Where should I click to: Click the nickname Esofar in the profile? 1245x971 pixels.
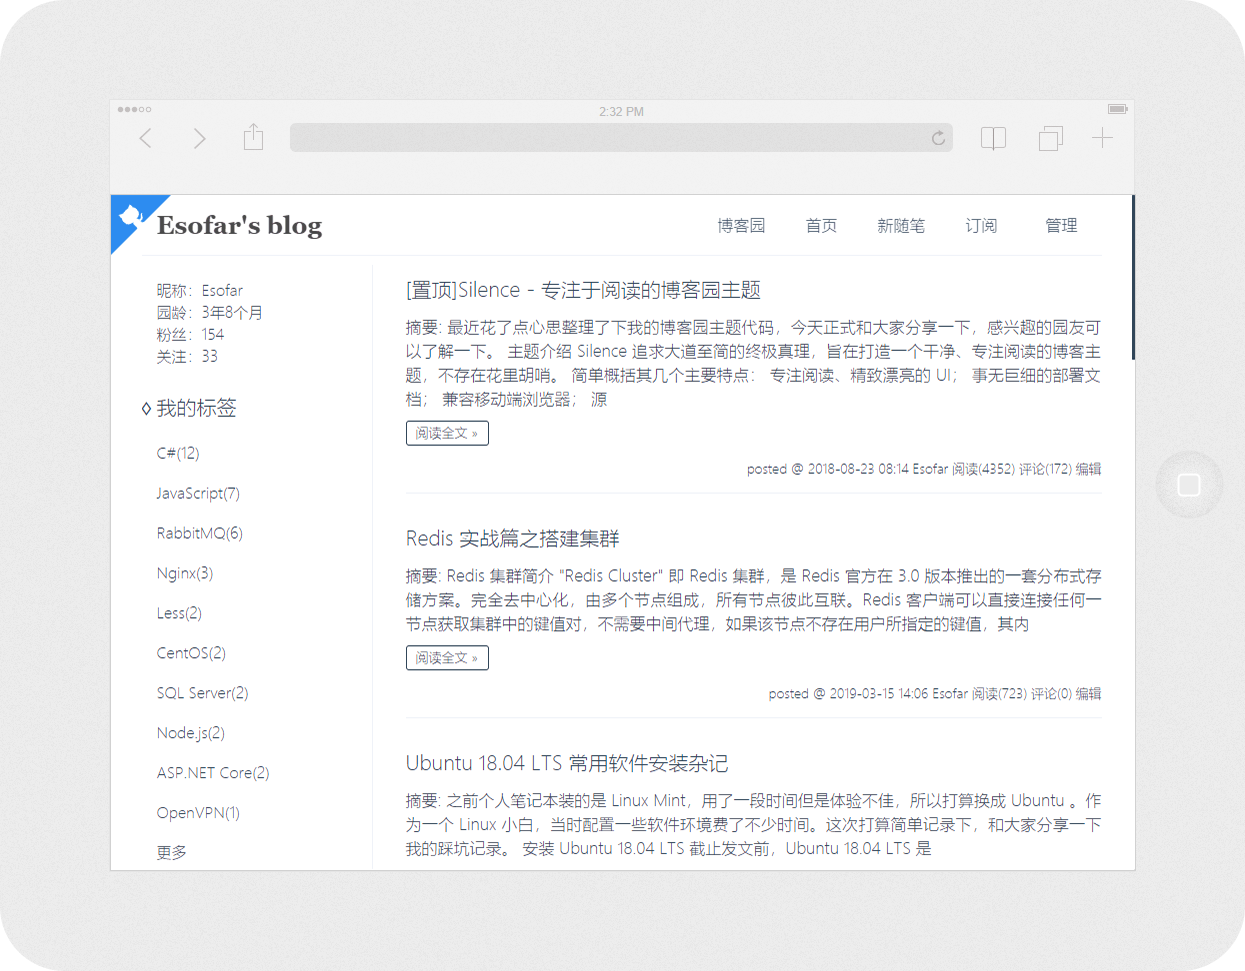point(222,291)
